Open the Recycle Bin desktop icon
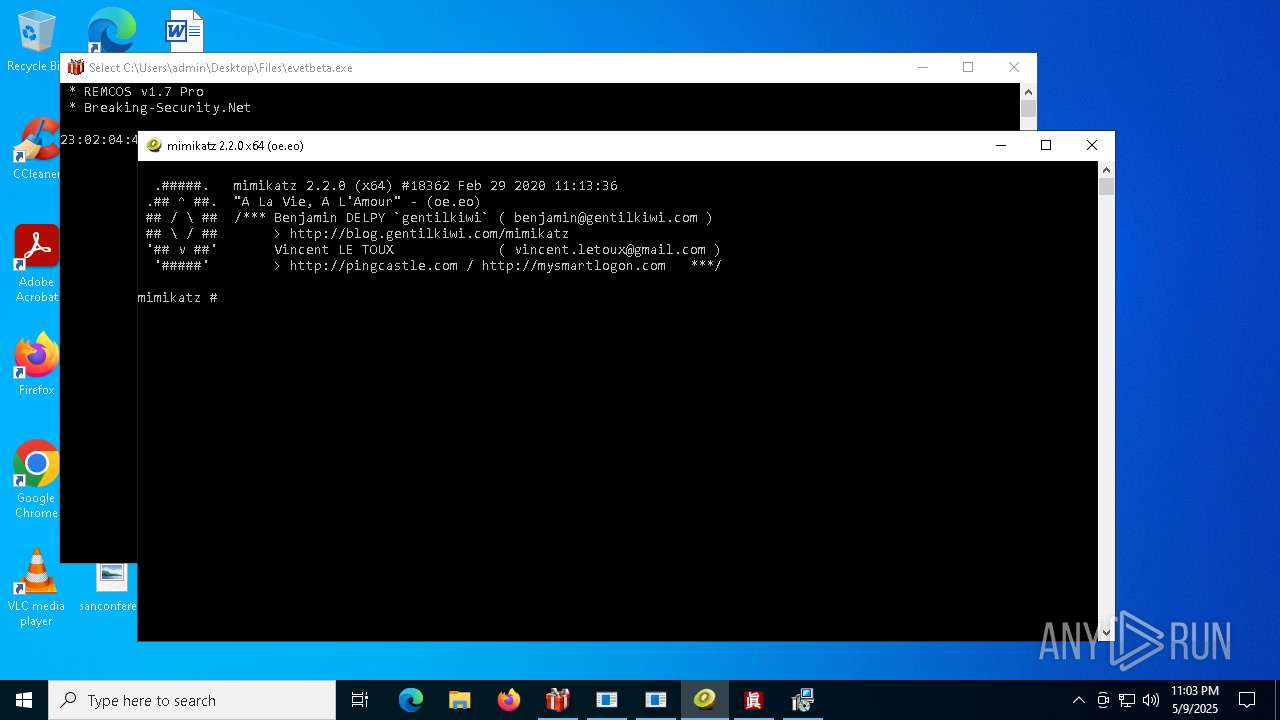Image resolution: width=1280 pixels, height=720 pixels. click(x=35, y=40)
